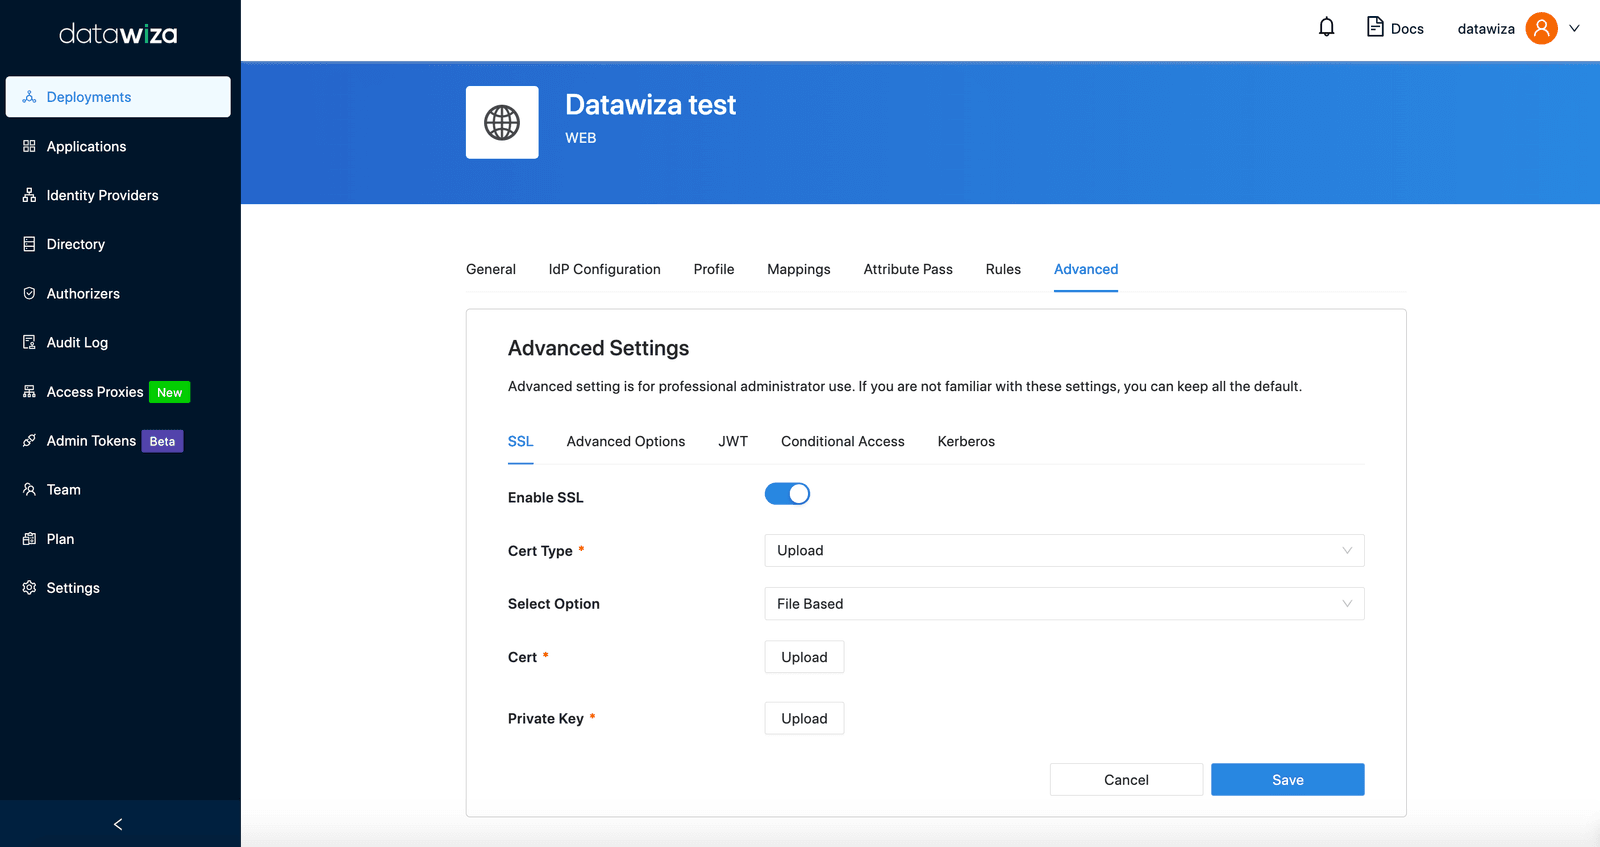Go to Deployments in sidebar

tap(118, 97)
